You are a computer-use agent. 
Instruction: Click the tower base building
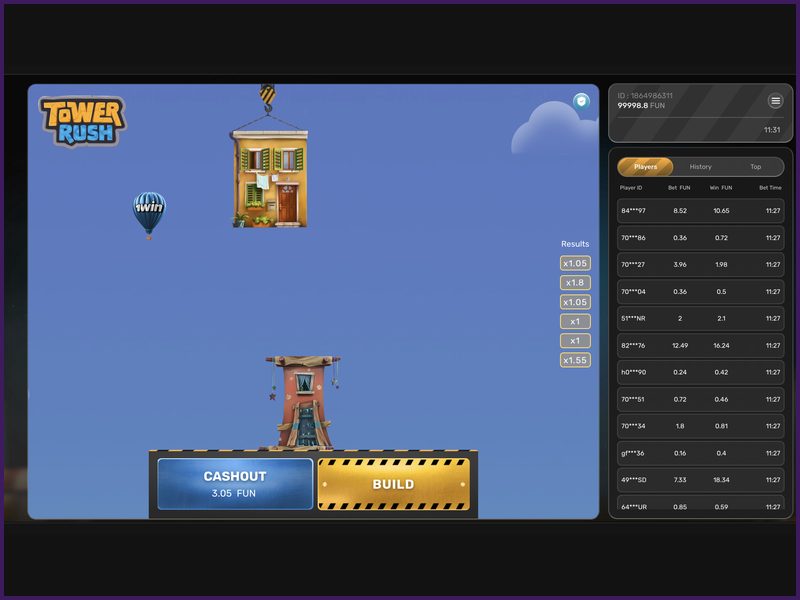[302, 400]
